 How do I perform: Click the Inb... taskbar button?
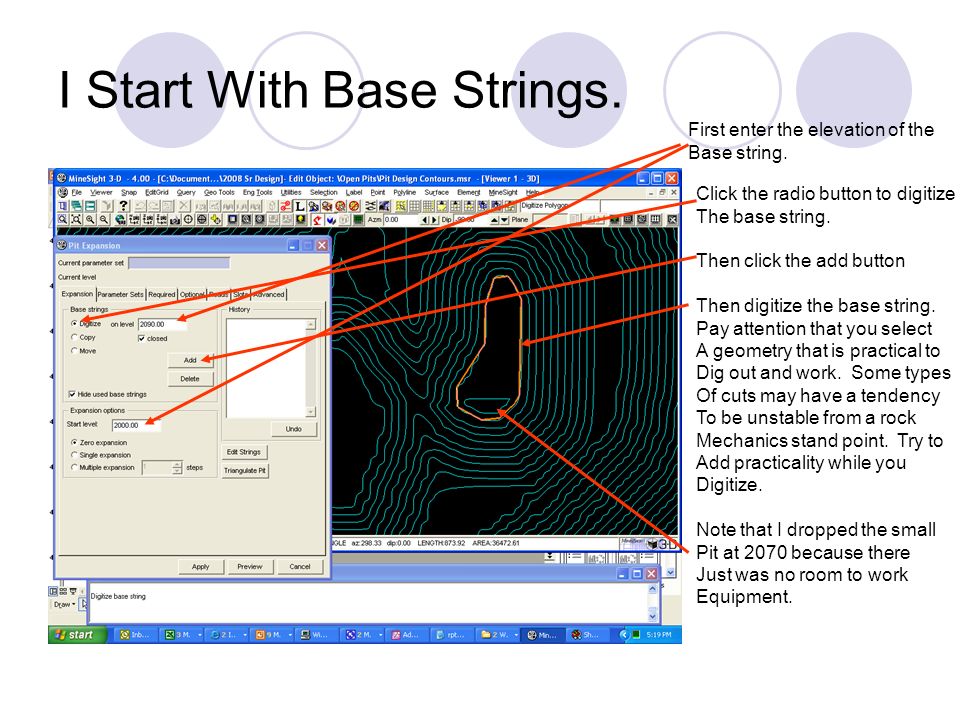tap(136, 635)
